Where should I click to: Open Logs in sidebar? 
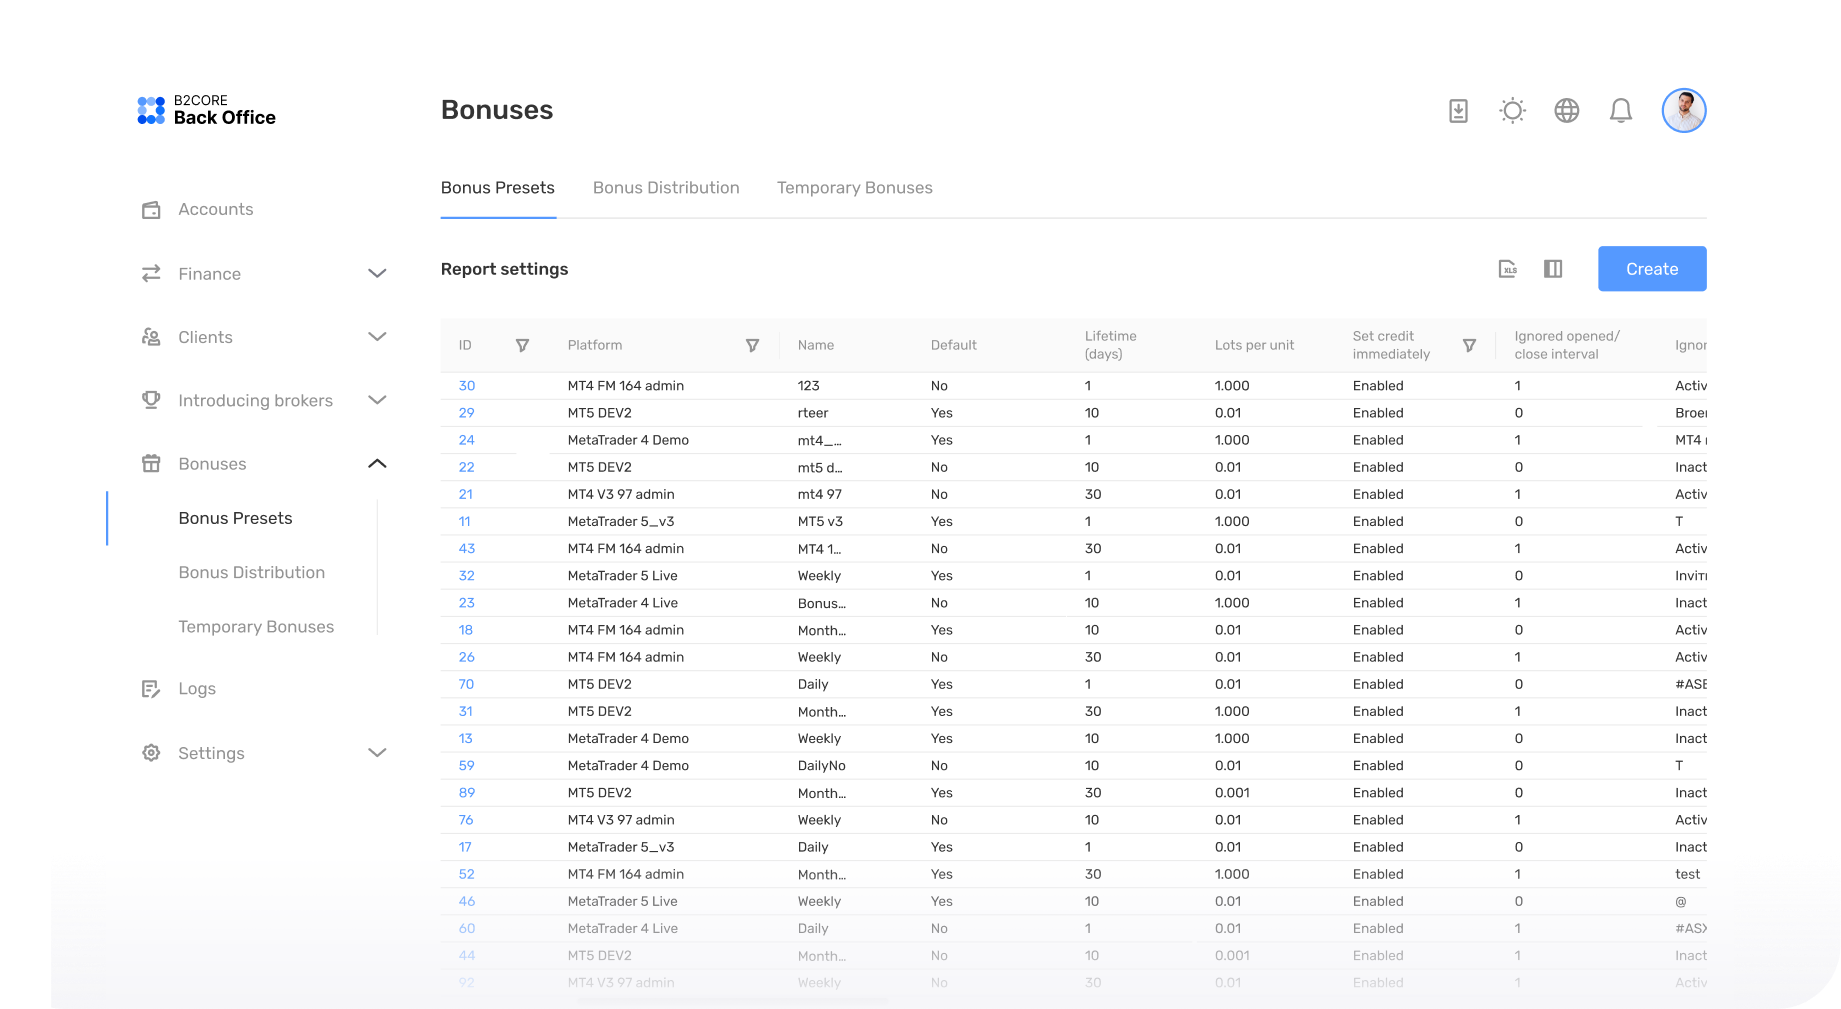tap(197, 689)
